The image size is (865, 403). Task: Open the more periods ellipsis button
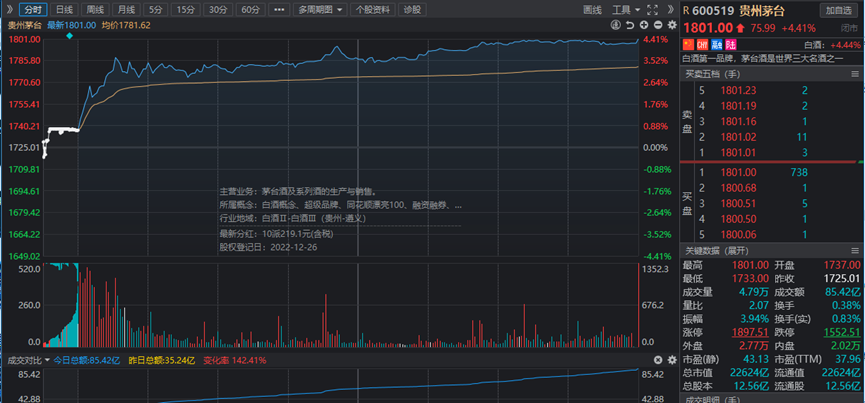280,9
